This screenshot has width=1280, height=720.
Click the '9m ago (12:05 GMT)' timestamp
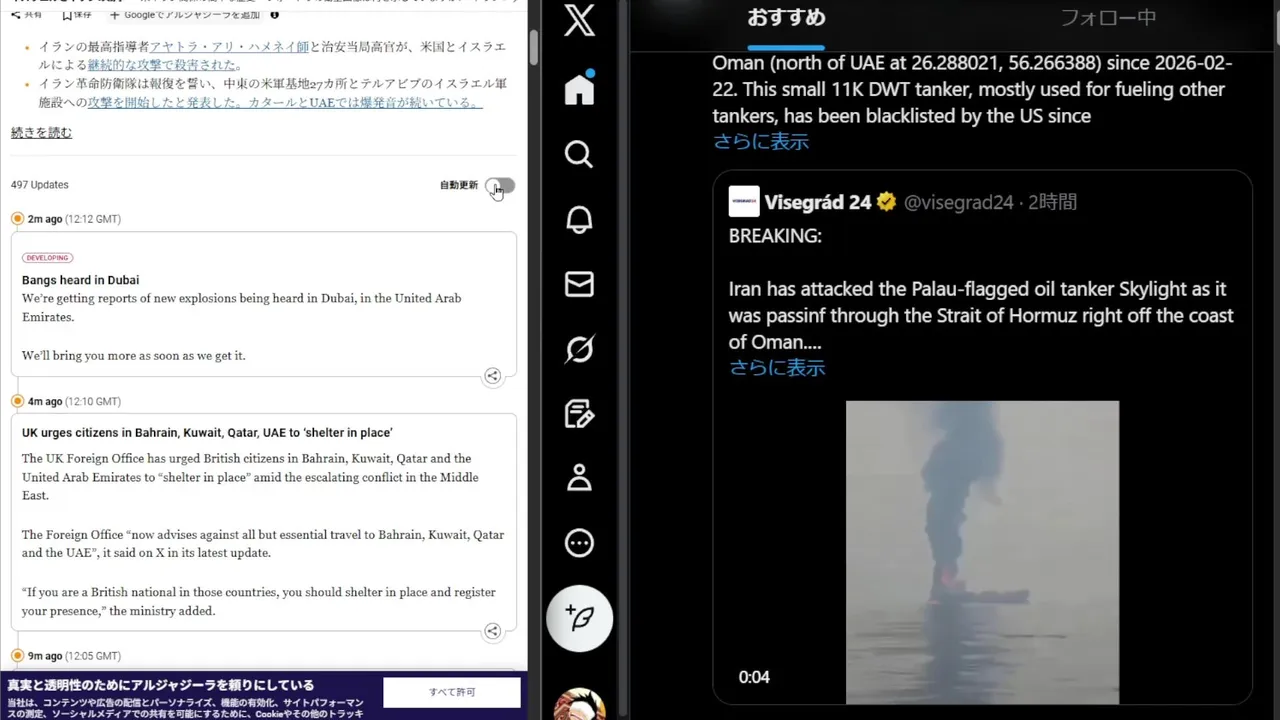pyautogui.click(x=74, y=656)
